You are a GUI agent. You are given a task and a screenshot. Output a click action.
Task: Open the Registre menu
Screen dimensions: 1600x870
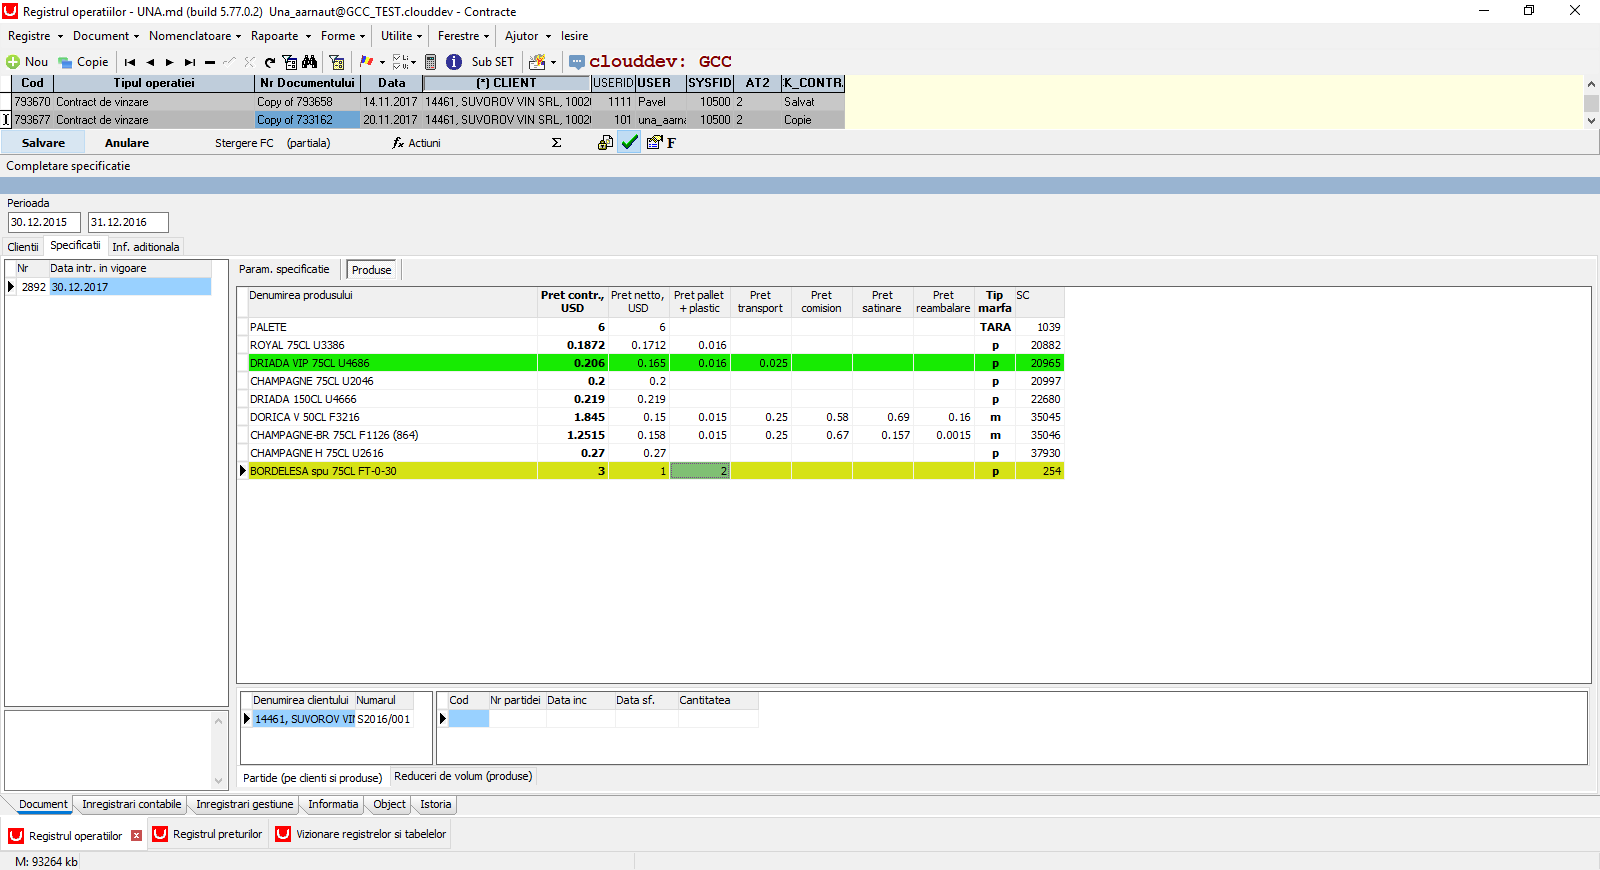coord(35,36)
